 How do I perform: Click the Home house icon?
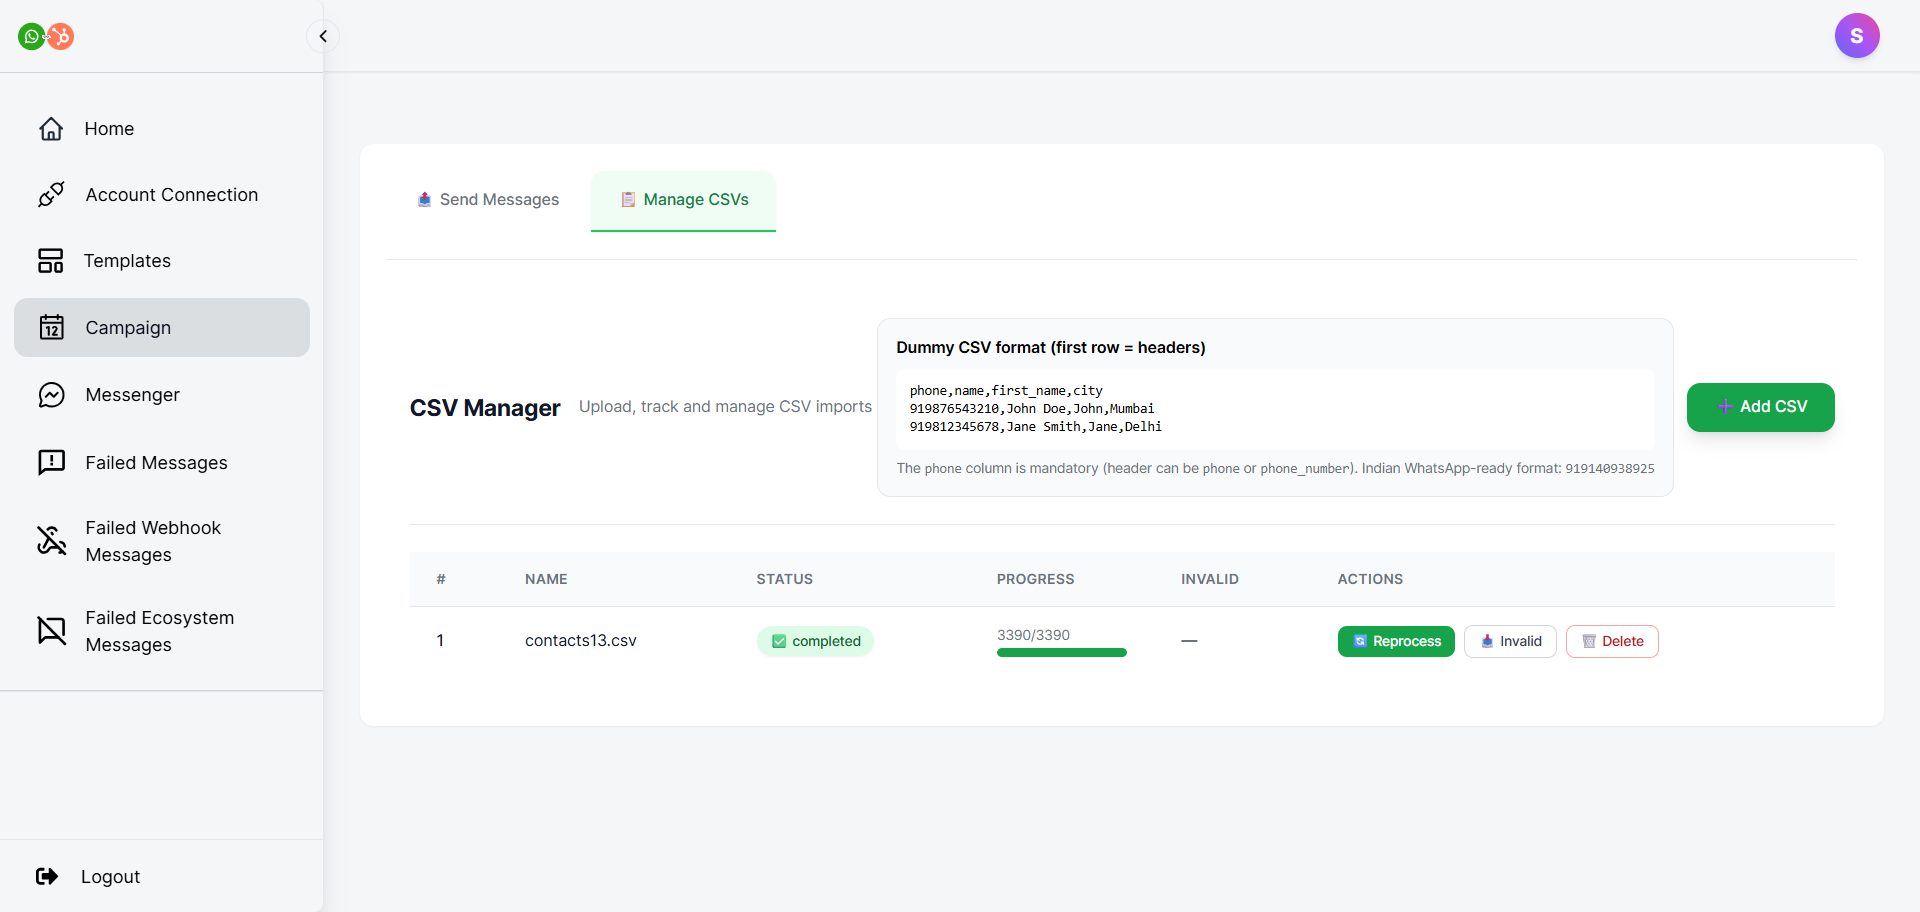pos(51,129)
